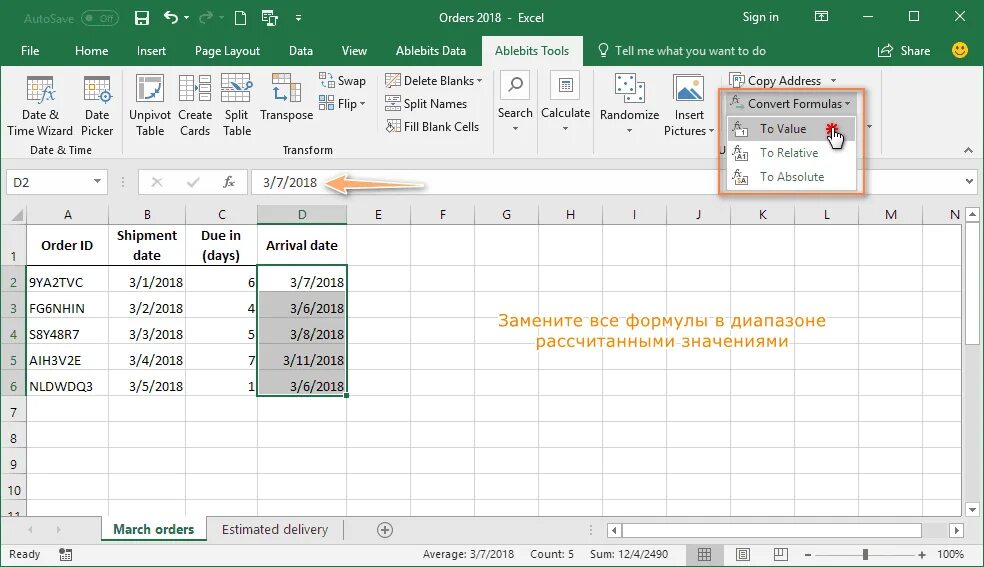
Task: Click the Share button
Action: 904,51
